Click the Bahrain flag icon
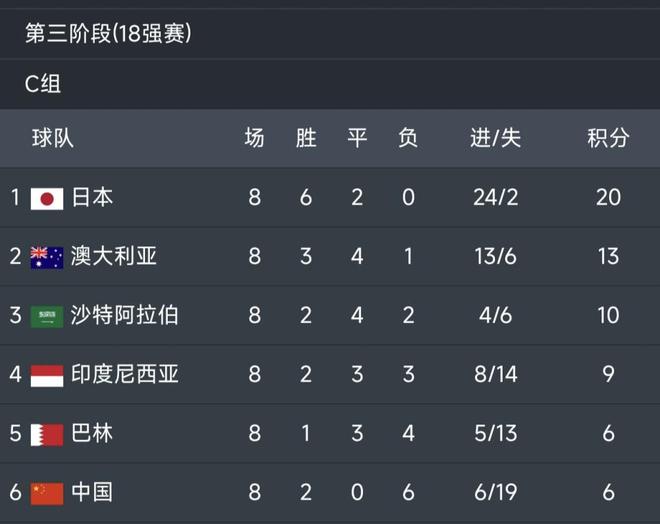The image size is (660, 524). (47, 434)
